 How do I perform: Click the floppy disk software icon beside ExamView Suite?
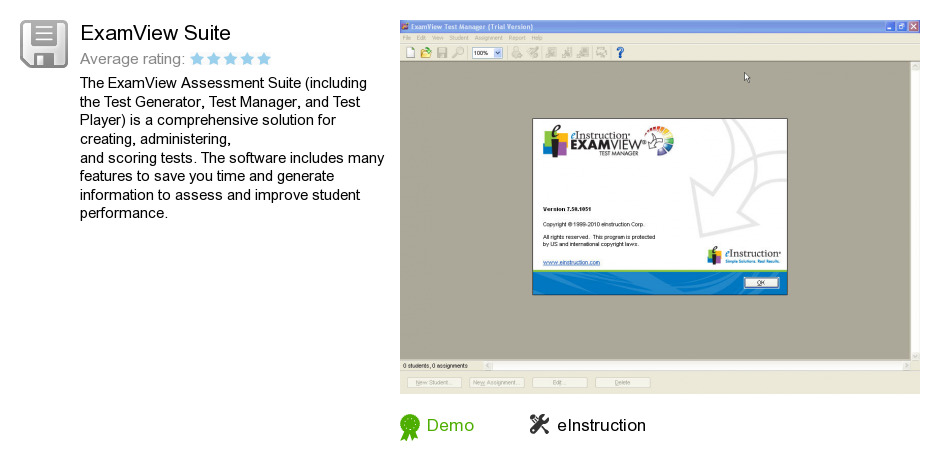[x=44, y=44]
